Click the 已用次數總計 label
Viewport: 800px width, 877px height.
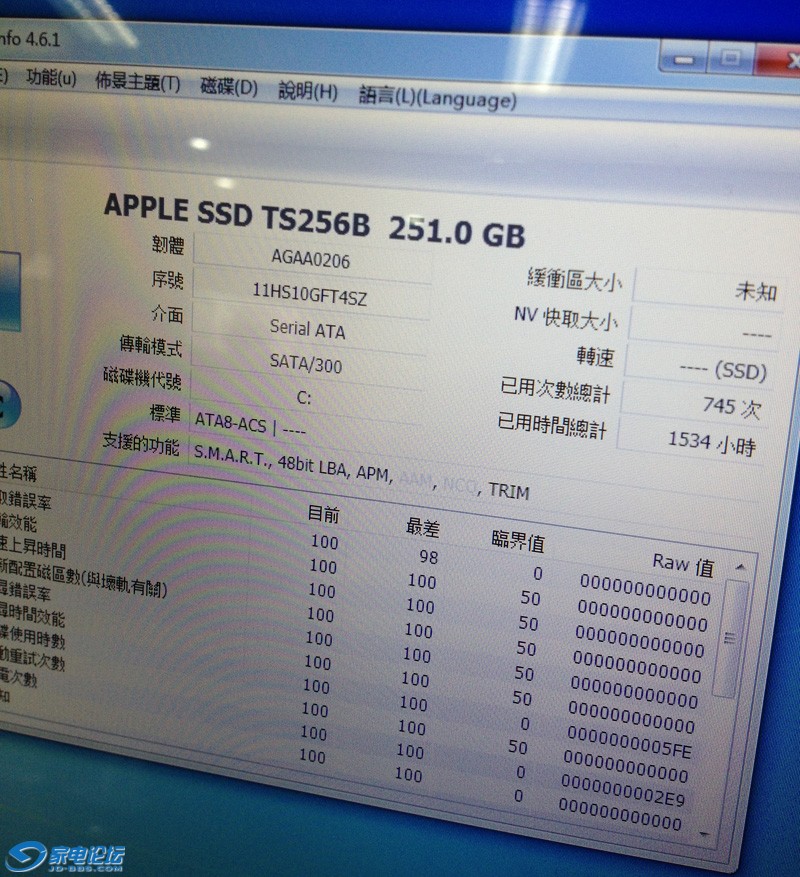[555, 389]
